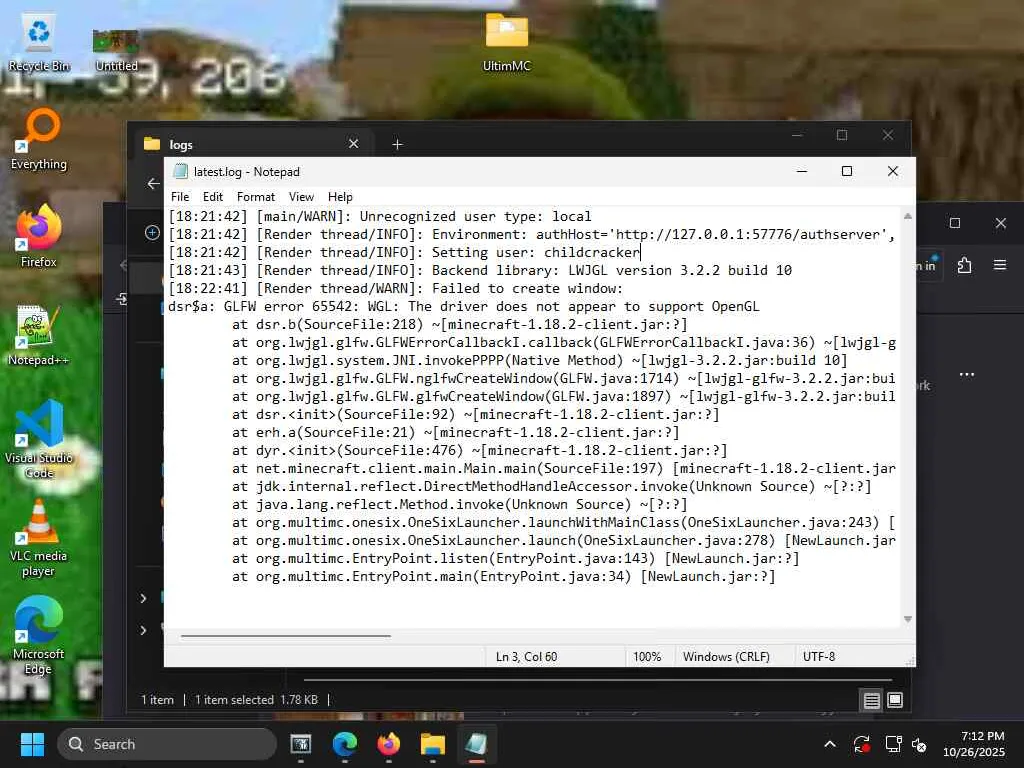The width and height of the screenshot is (1024, 768).
Task: Open the Notepad Edit menu
Action: point(212,197)
